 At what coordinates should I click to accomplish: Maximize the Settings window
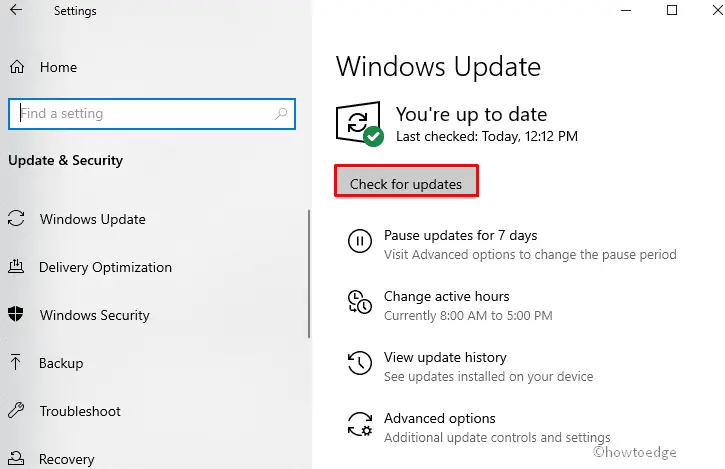pos(671,11)
